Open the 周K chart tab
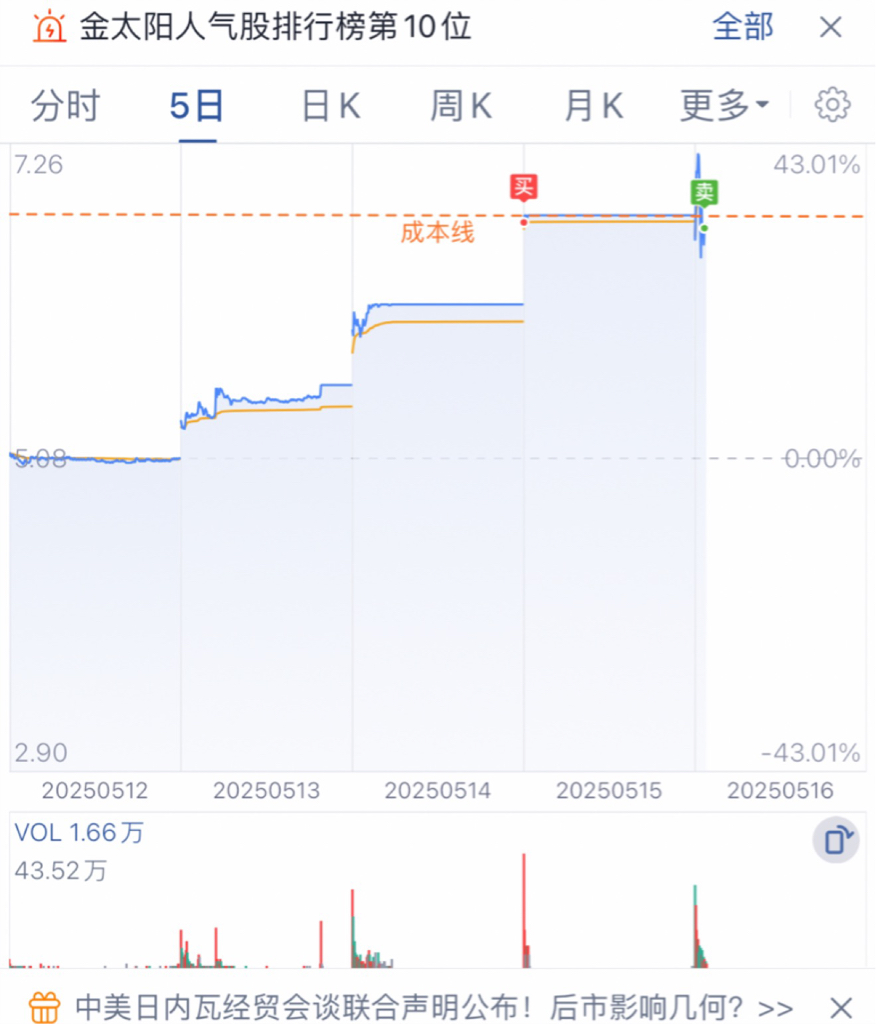This screenshot has width=876, height=1024. (x=461, y=105)
